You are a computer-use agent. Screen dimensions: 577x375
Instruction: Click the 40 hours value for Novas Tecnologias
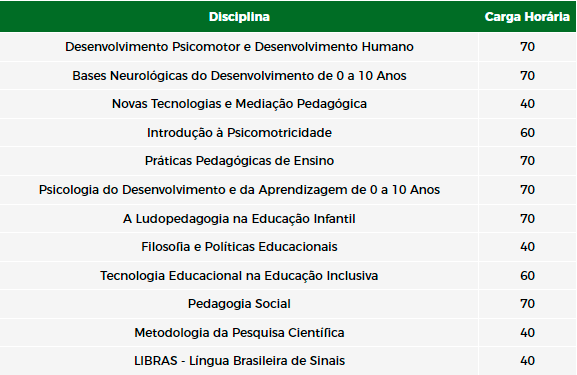click(527, 104)
